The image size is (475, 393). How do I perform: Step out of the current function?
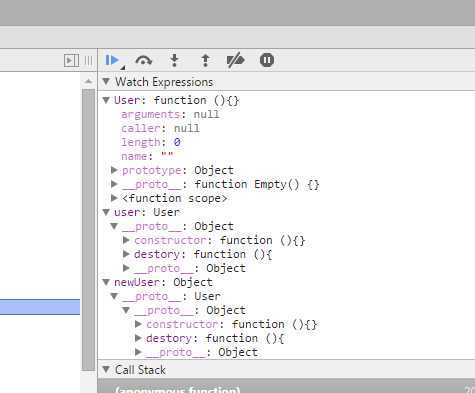[205, 61]
